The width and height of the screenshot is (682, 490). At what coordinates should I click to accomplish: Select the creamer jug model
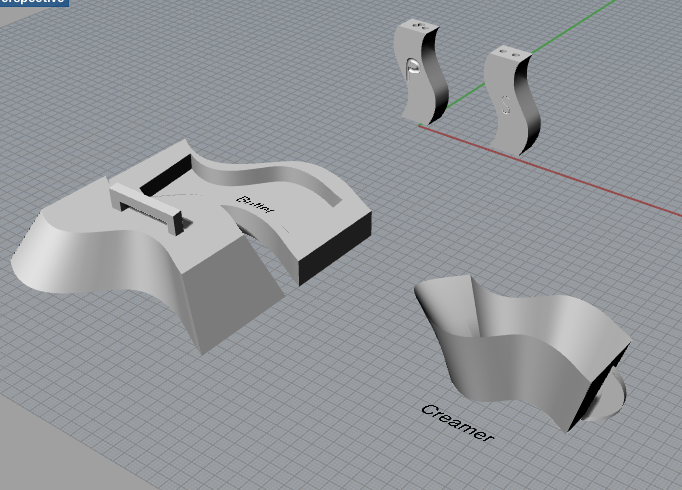click(x=522, y=352)
